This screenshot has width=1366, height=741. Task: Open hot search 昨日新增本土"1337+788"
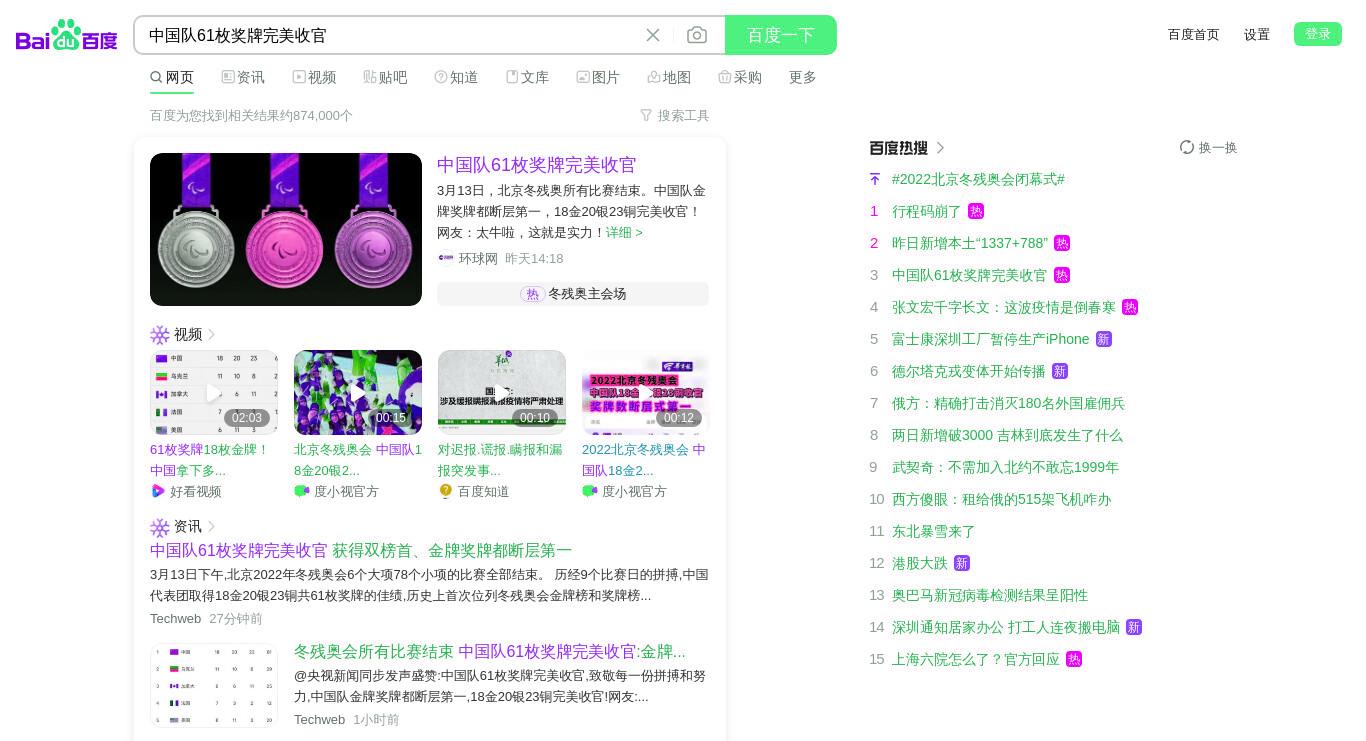(x=970, y=243)
